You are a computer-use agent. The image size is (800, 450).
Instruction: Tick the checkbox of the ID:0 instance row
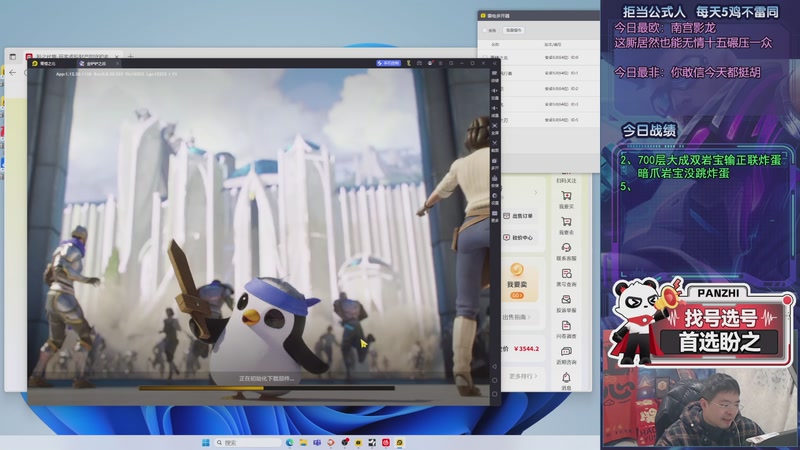tap(485, 58)
